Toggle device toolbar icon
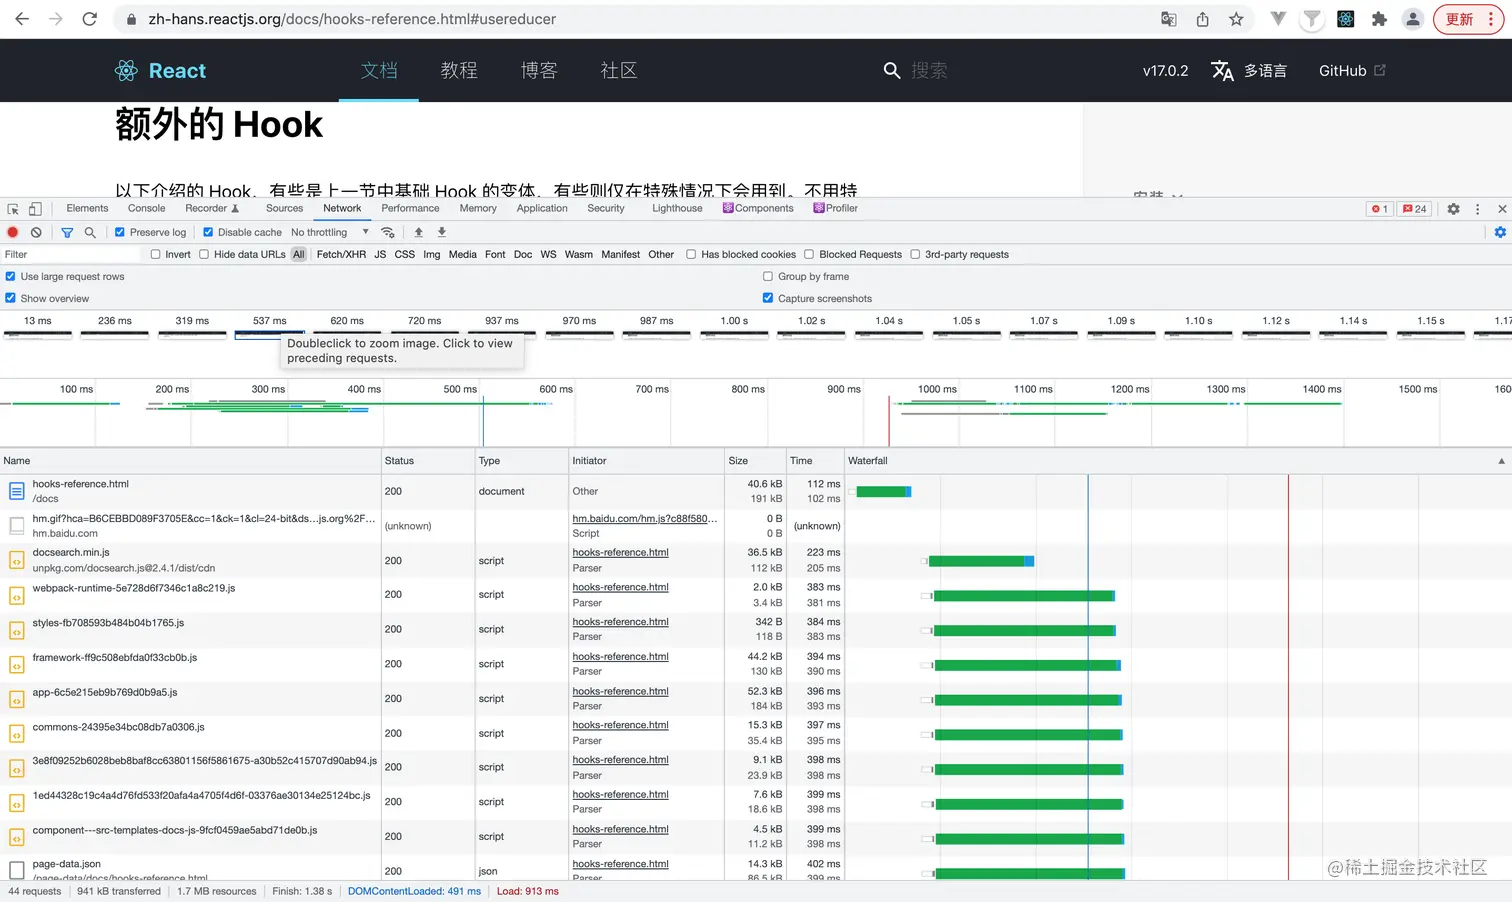 [35, 209]
